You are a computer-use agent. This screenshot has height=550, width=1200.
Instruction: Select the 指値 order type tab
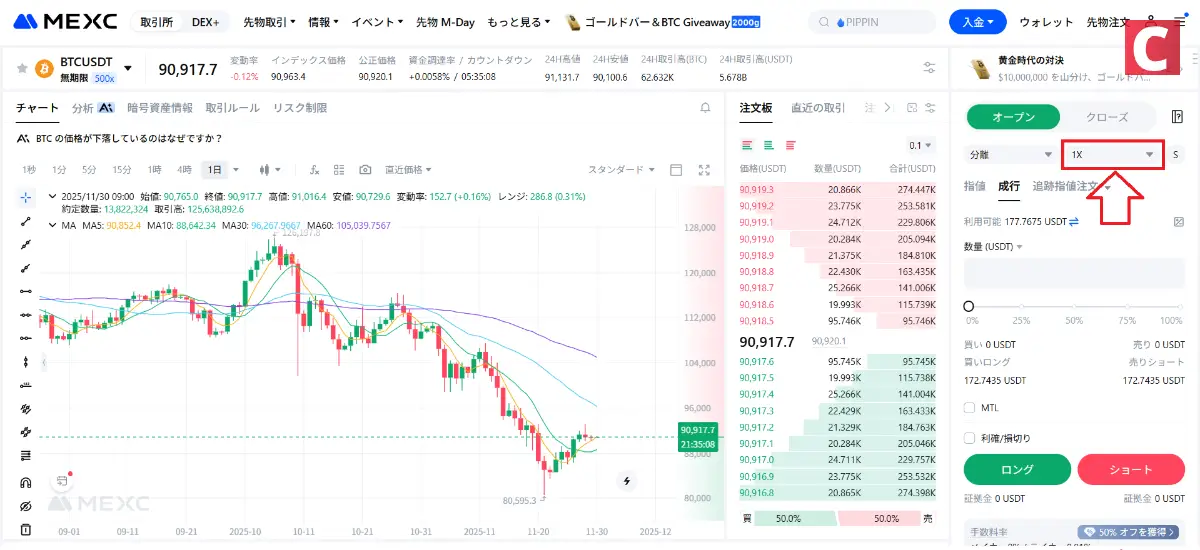[x=974, y=186]
